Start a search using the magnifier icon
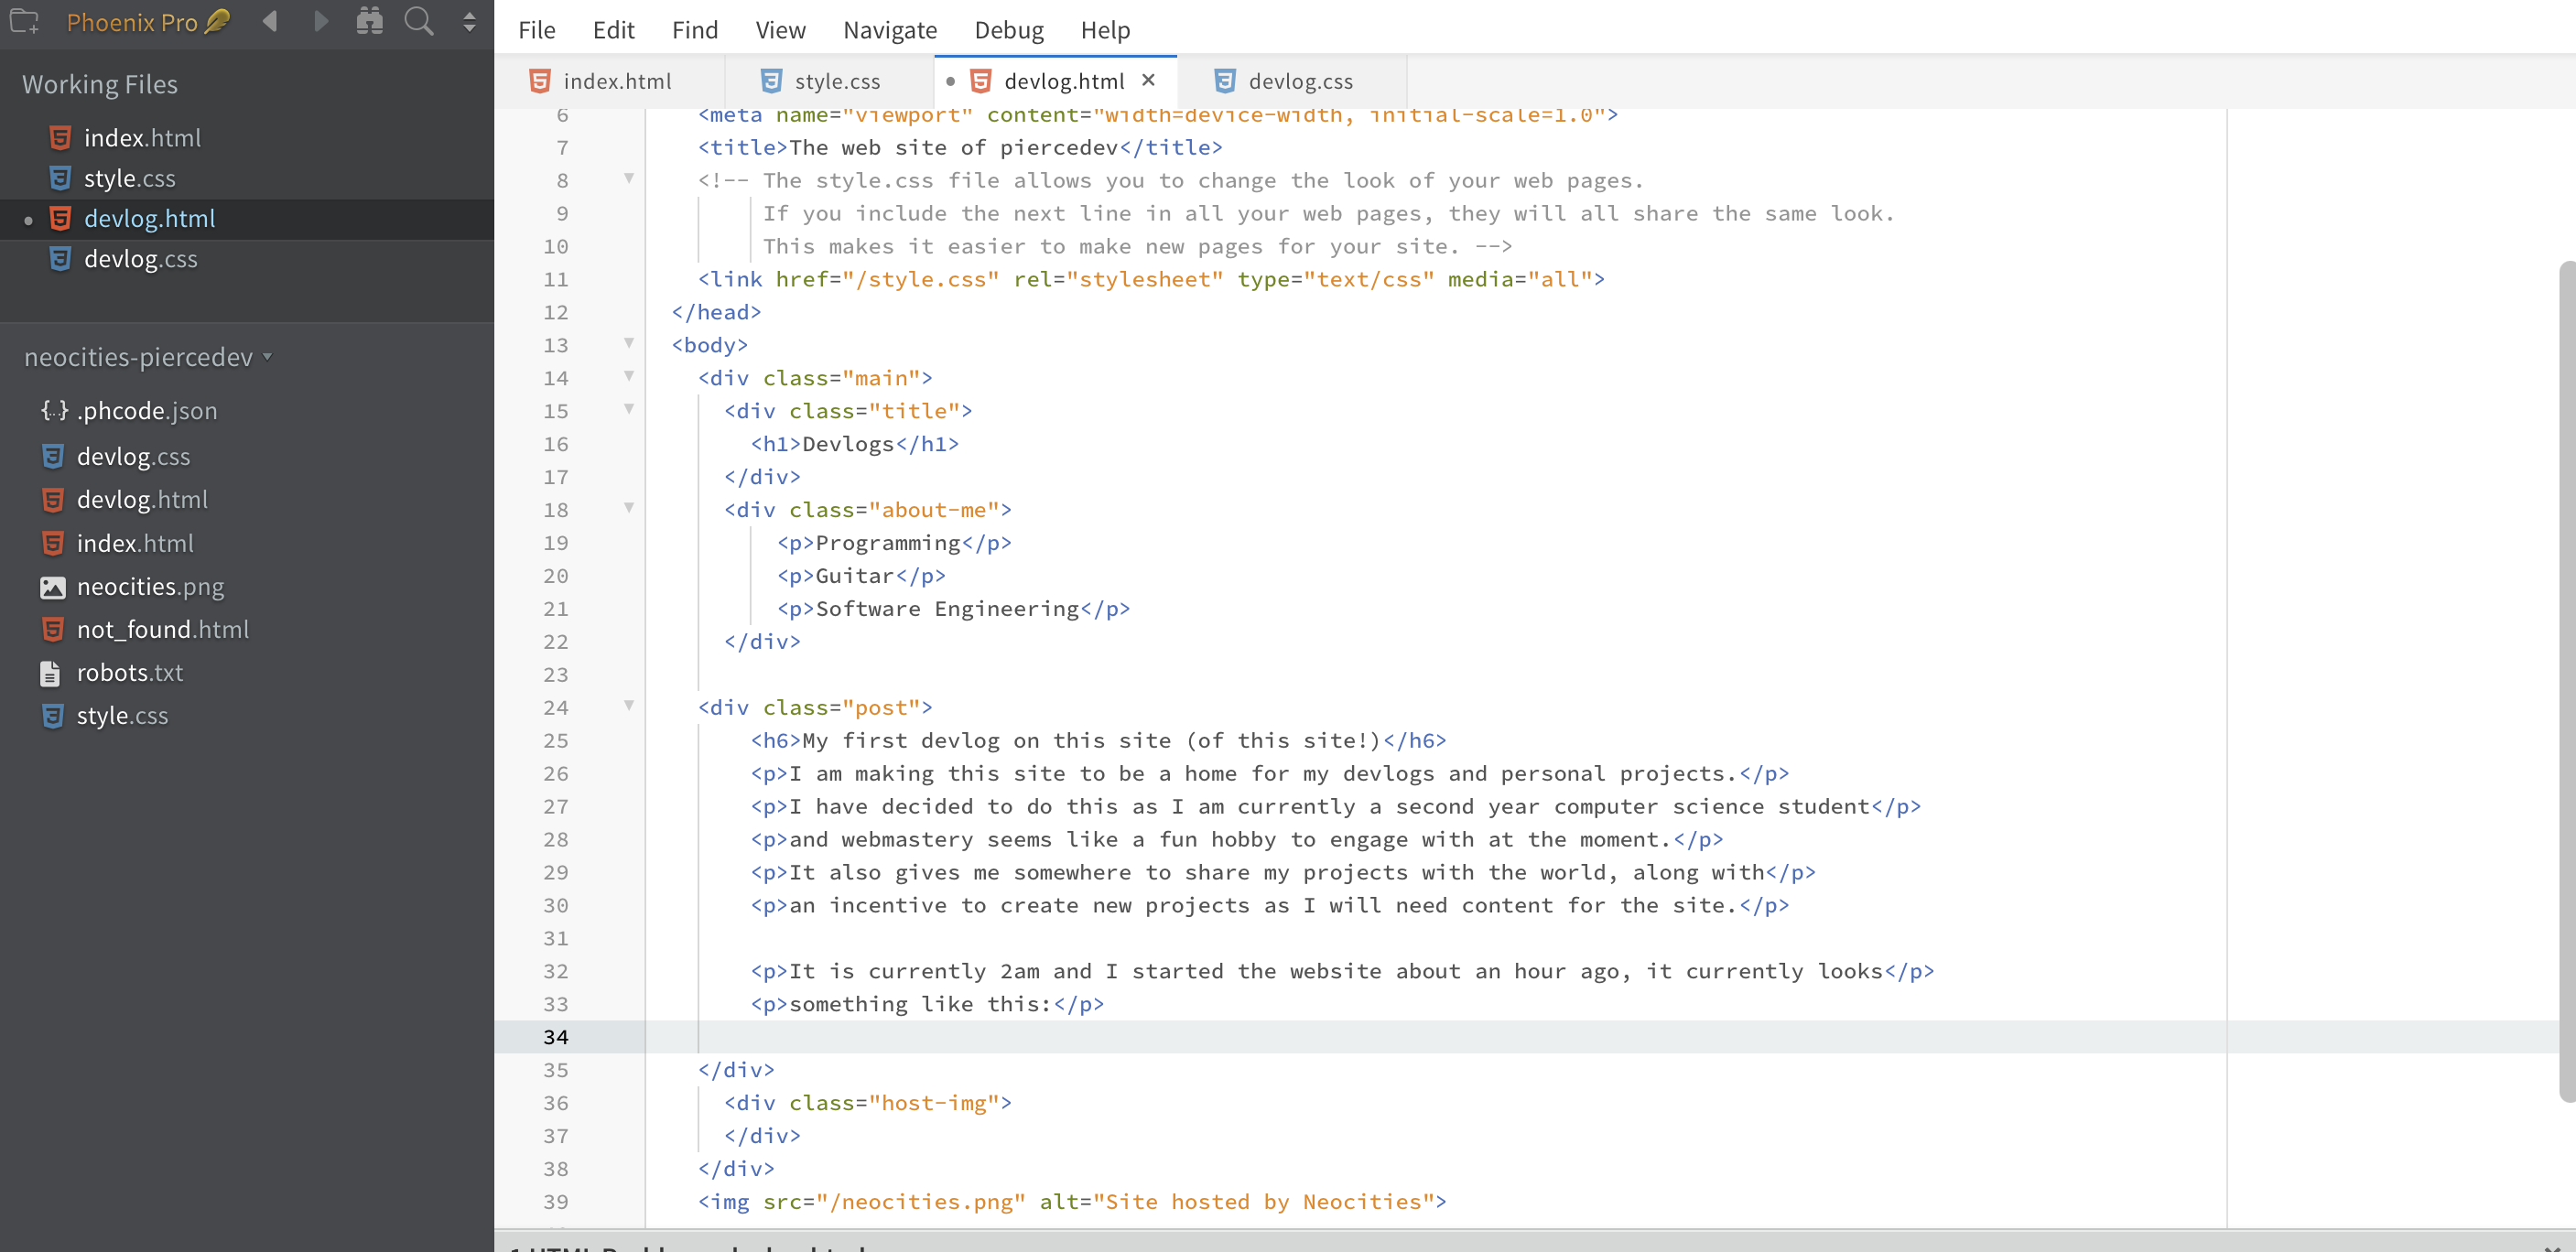Screen dimensions: 2576x1252 click(x=419, y=22)
